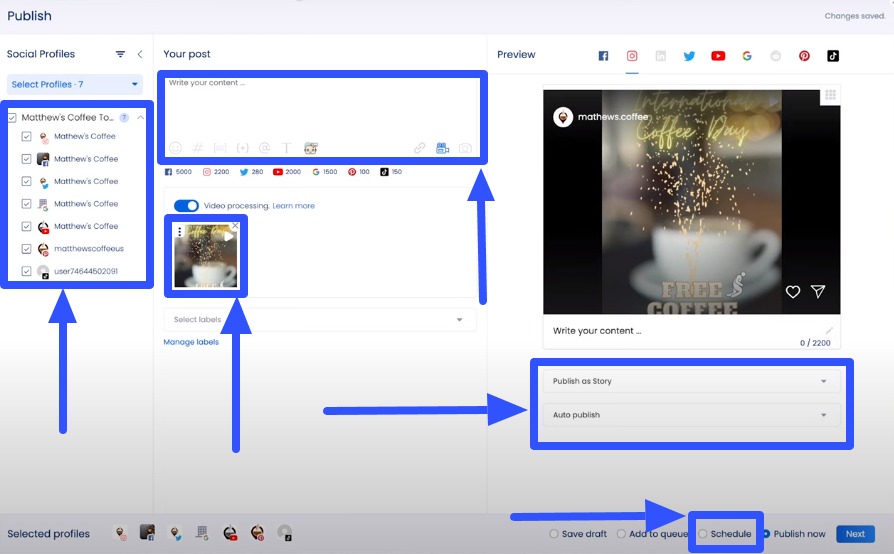Show Pinterest preview tab
894x554 pixels.
click(x=804, y=56)
